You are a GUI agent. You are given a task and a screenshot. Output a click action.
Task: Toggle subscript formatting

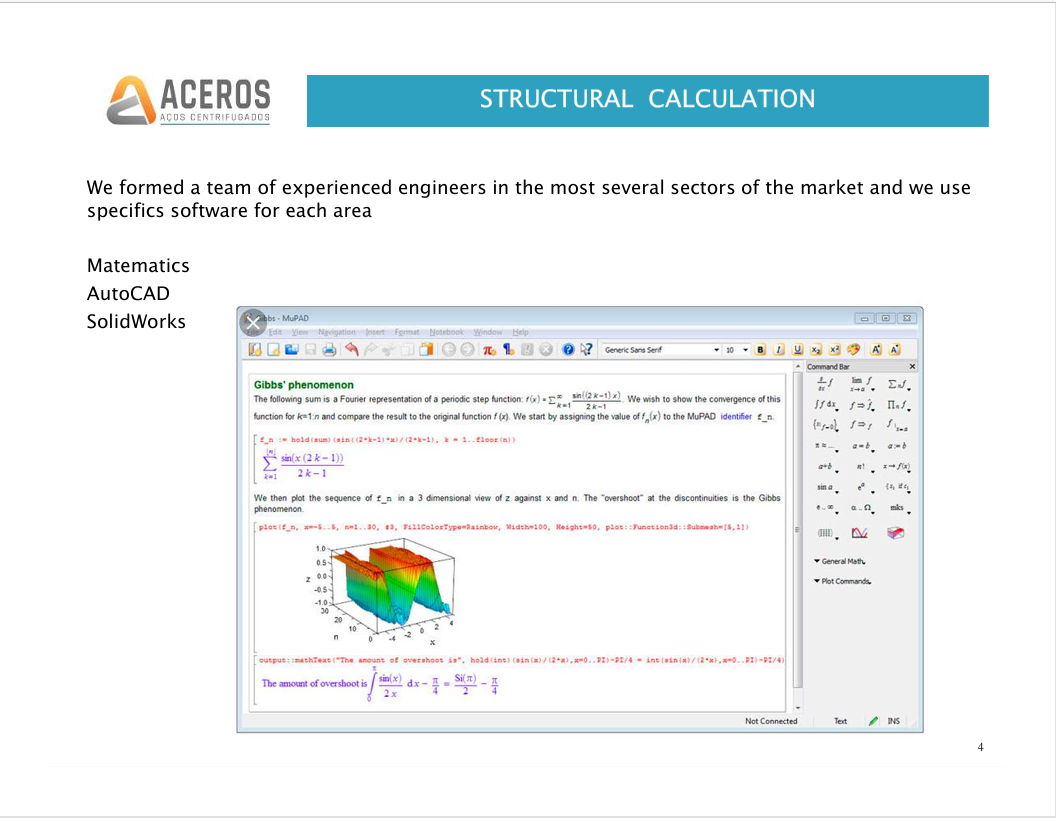816,349
